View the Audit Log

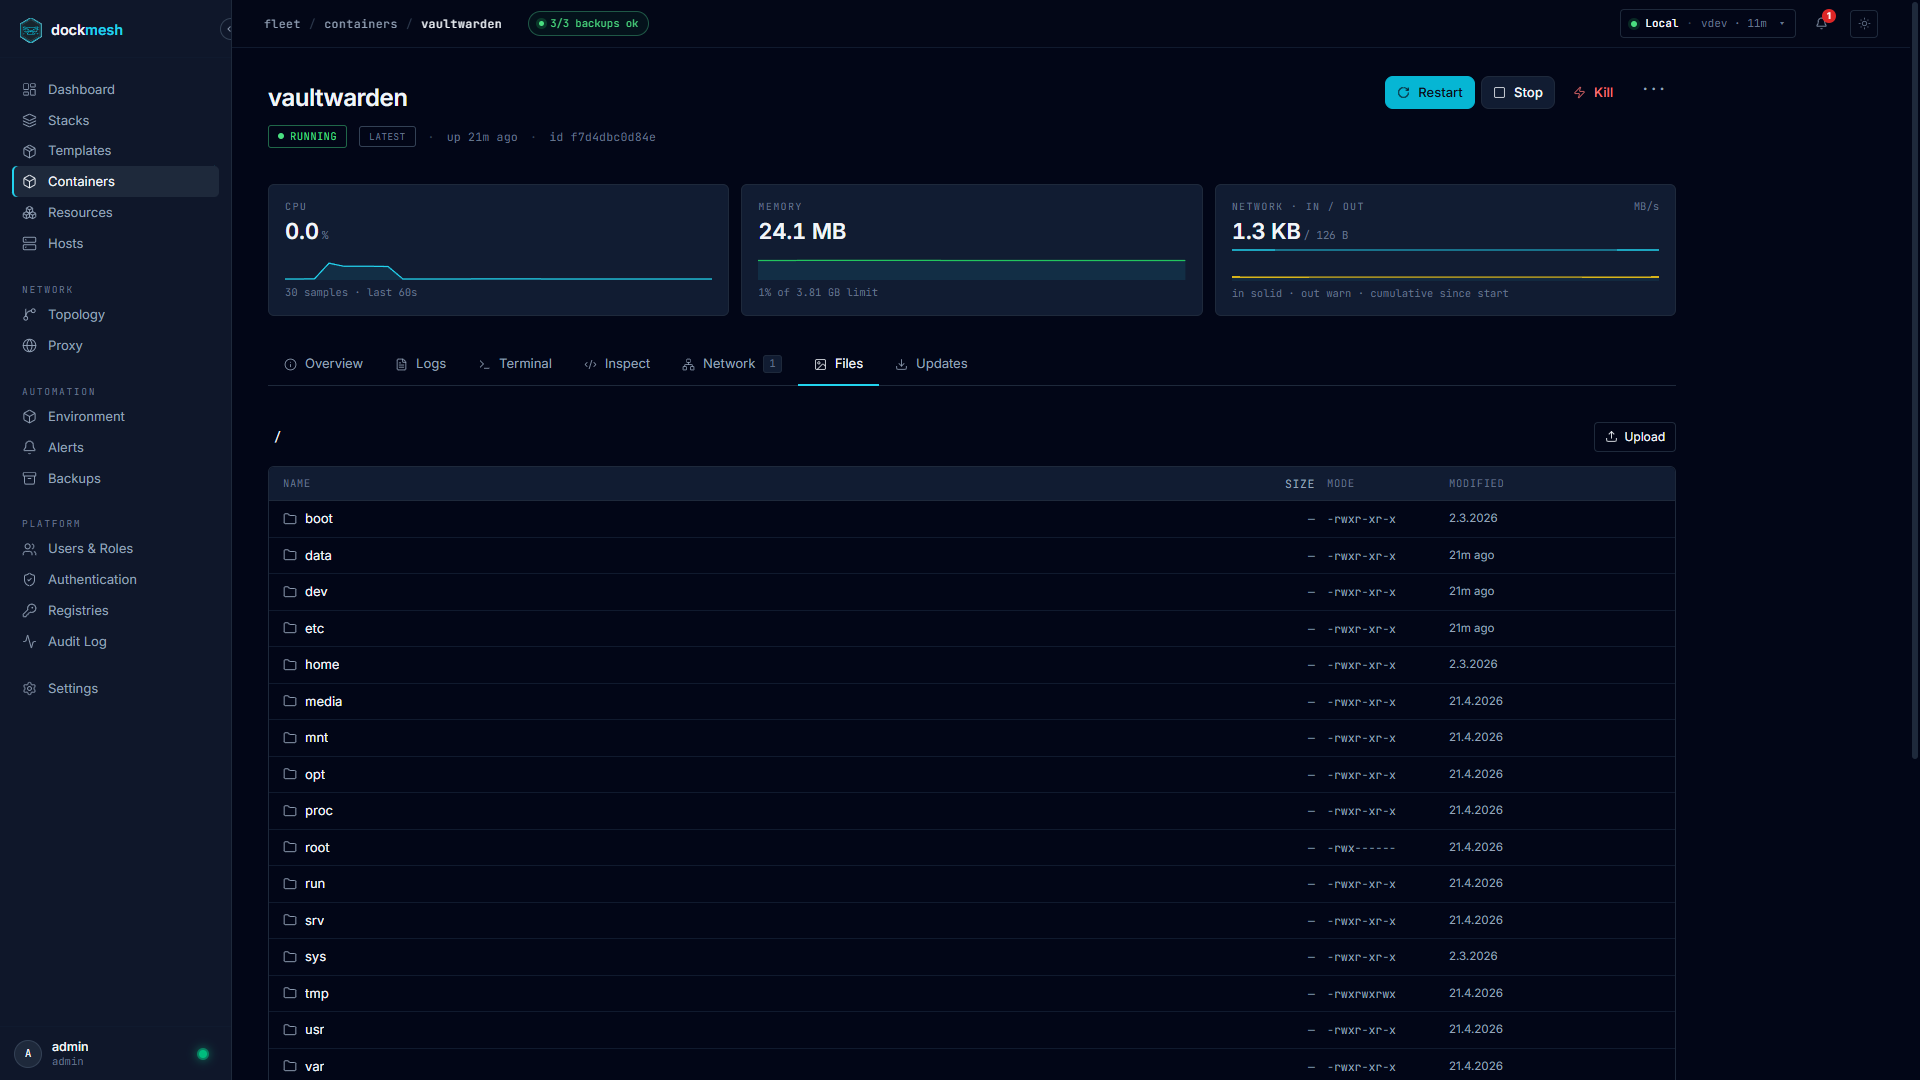pyautogui.click(x=115, y=641)
